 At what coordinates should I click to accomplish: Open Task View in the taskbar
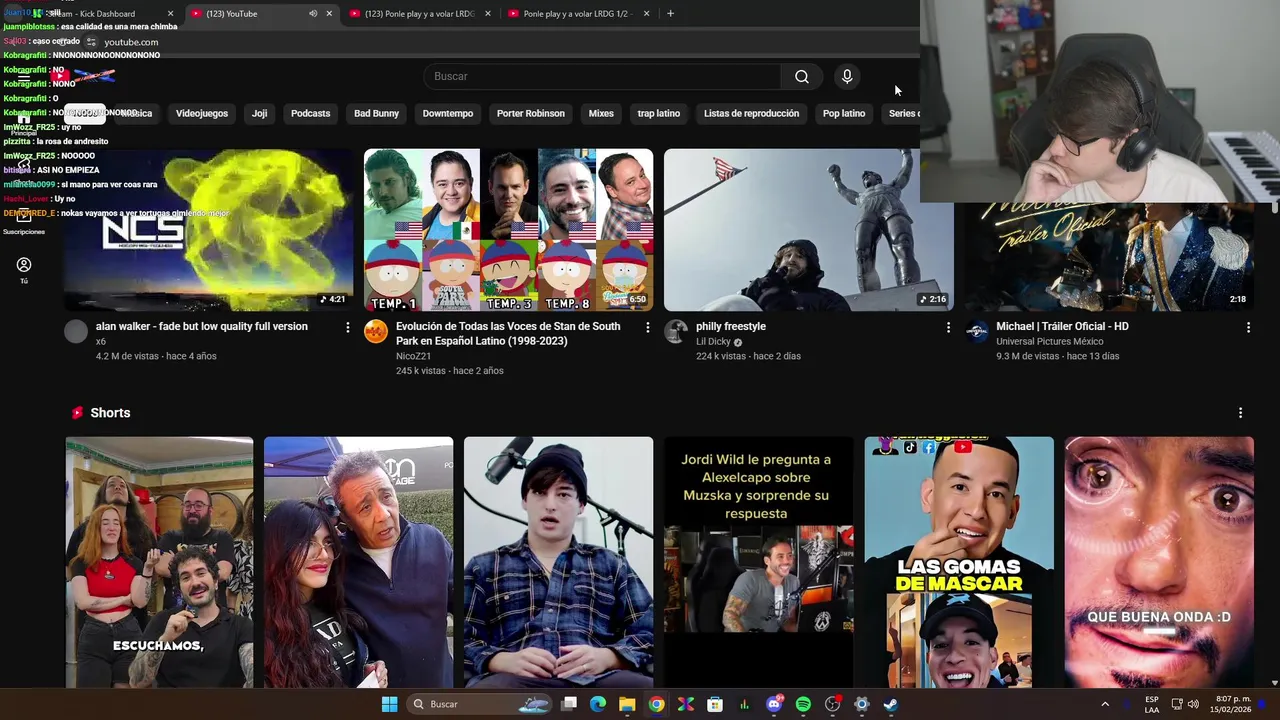click(569, 704)
